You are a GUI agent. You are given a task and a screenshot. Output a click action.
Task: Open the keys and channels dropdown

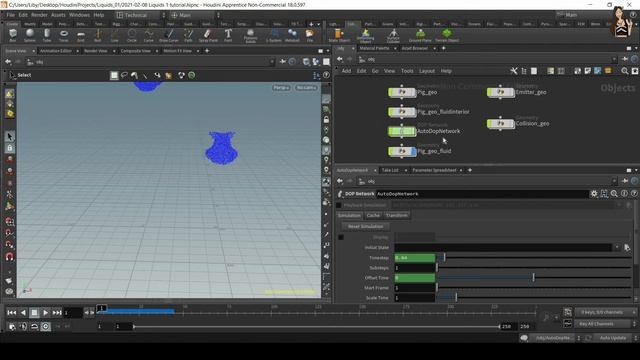605,312
